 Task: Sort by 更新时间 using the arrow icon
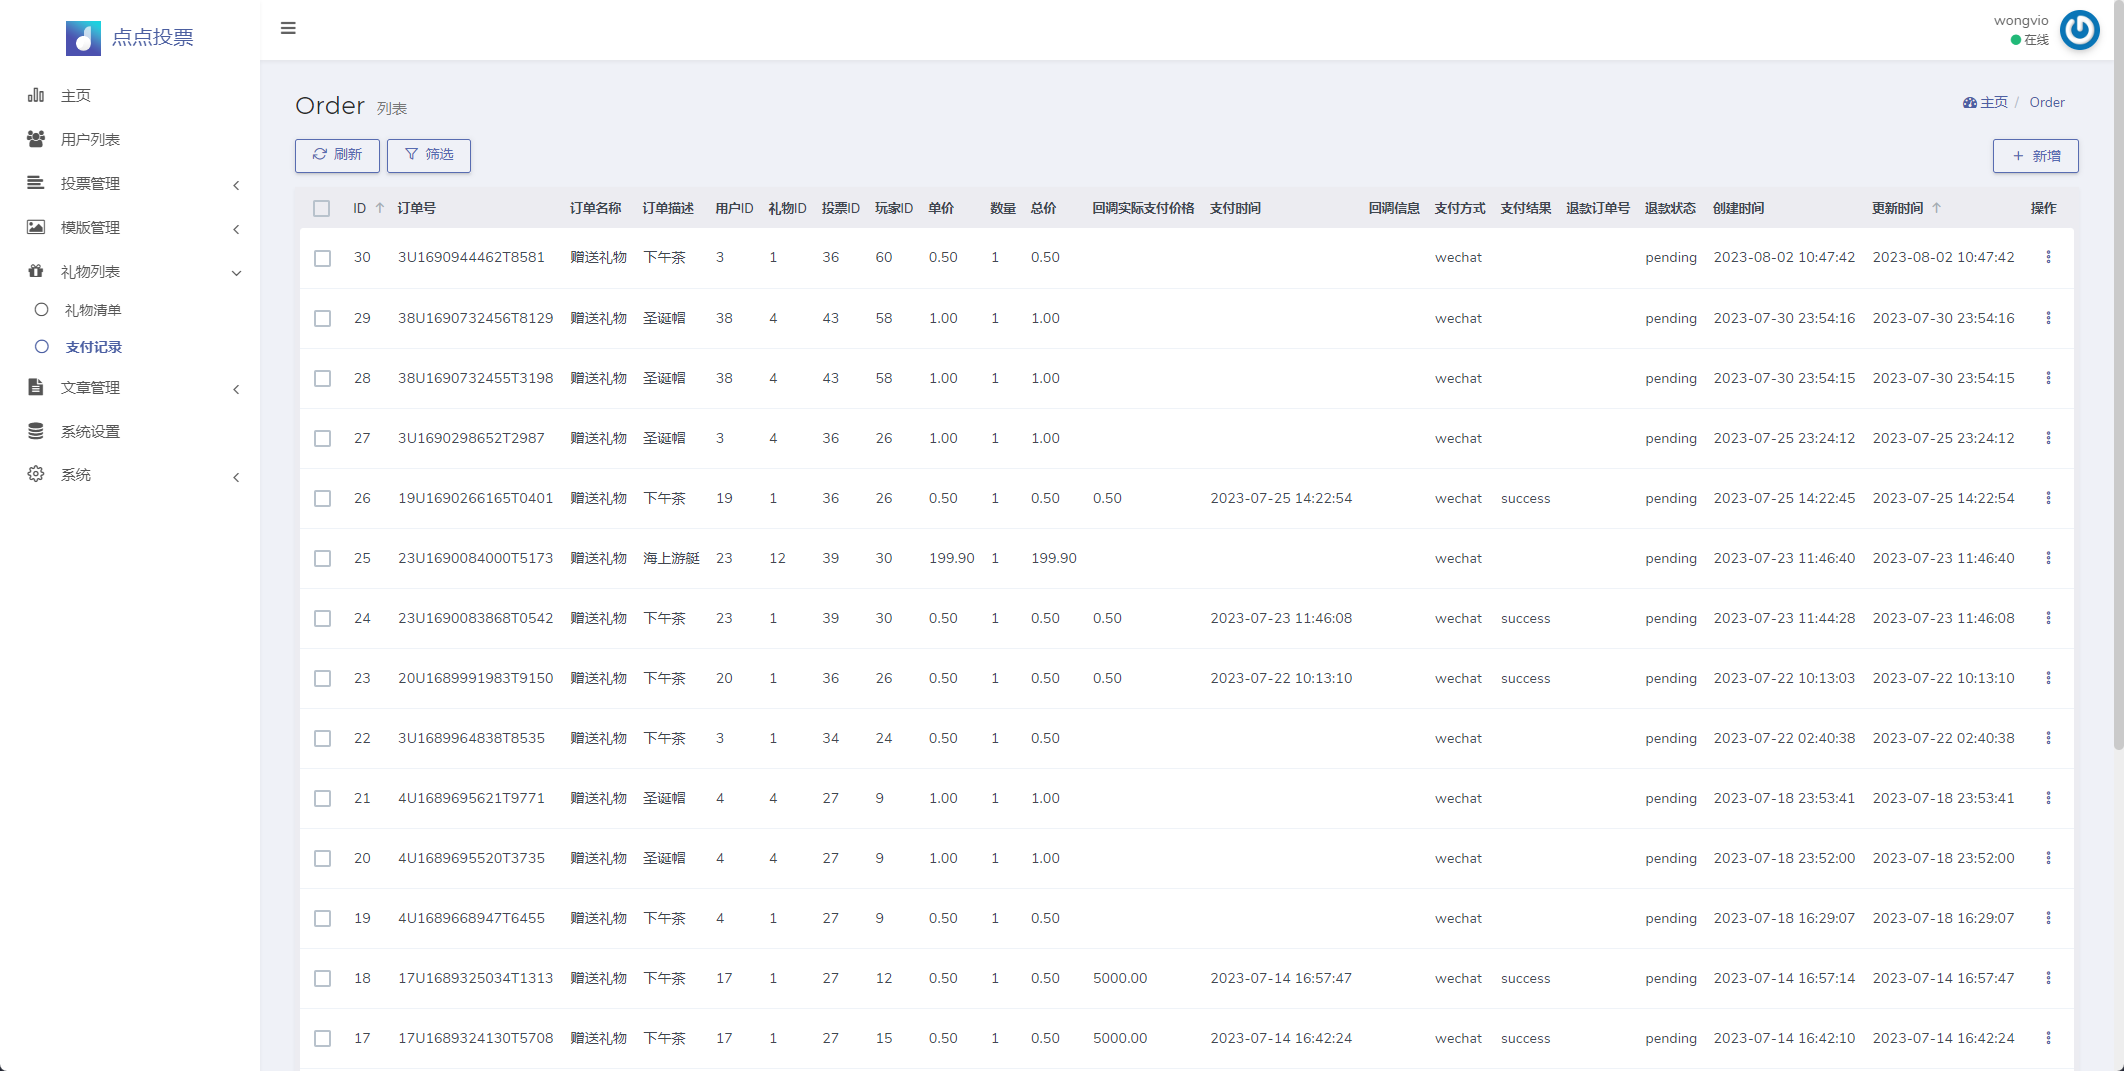(1937, 208)
